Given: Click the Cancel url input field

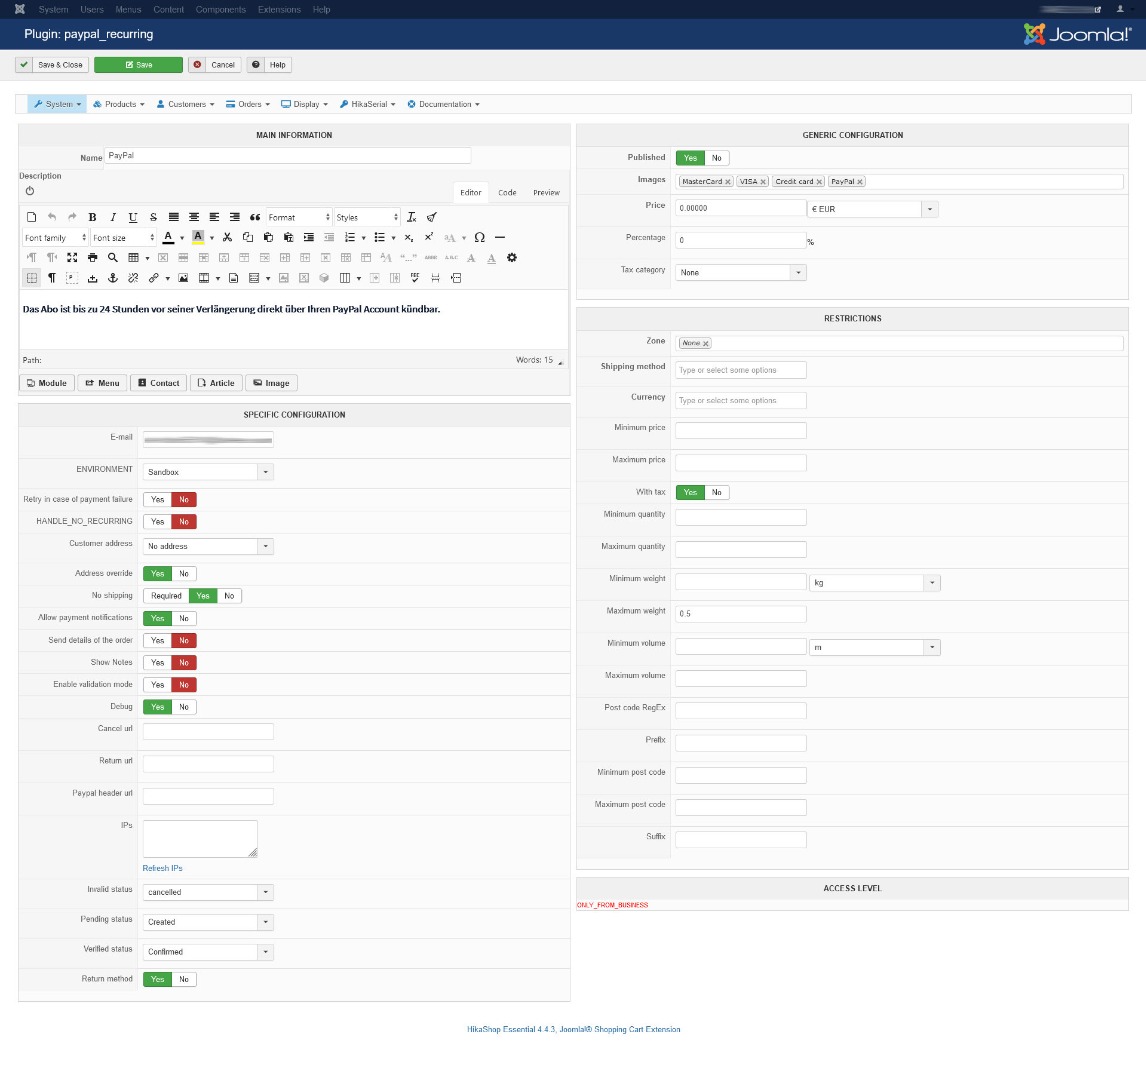Looking at the screenshot, I should (208, 732).
